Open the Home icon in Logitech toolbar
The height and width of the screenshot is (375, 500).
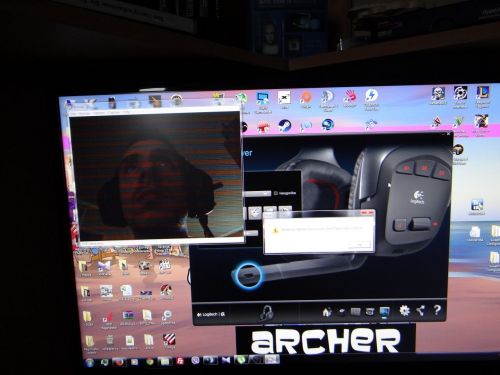click(327, 312)
